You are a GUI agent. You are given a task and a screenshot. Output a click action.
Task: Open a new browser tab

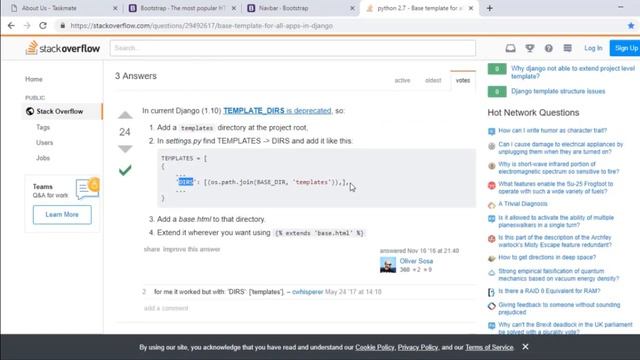click(490, 8)
